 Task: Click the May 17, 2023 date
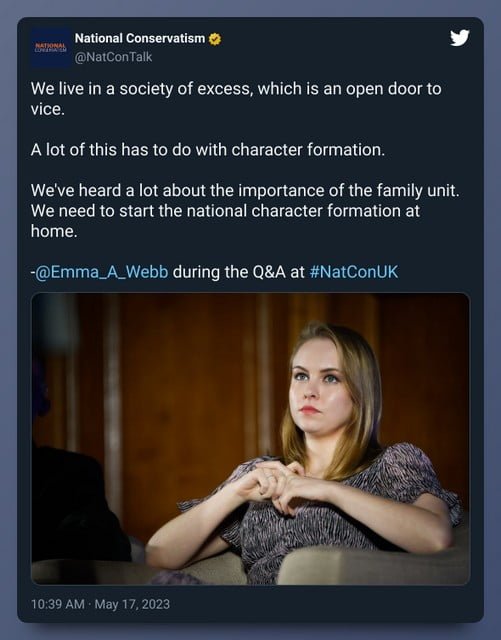pos(132,604)
